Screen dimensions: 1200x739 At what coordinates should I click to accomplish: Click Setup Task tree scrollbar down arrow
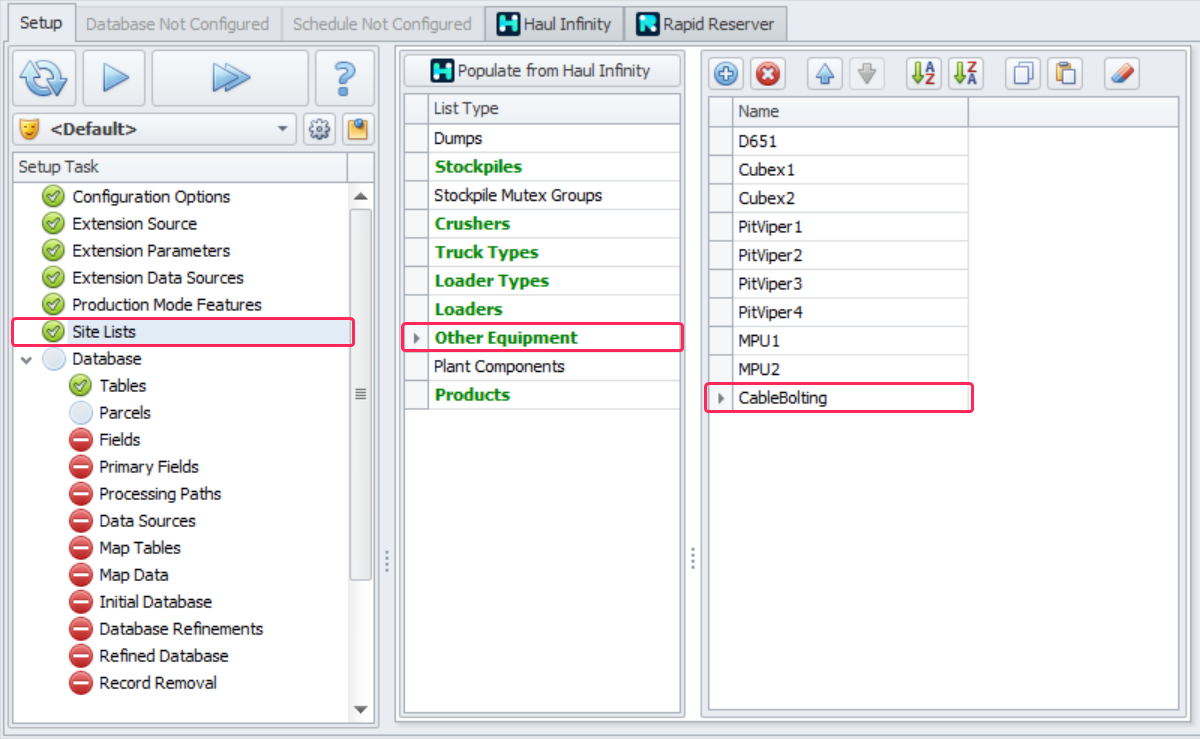click(361, 709)
